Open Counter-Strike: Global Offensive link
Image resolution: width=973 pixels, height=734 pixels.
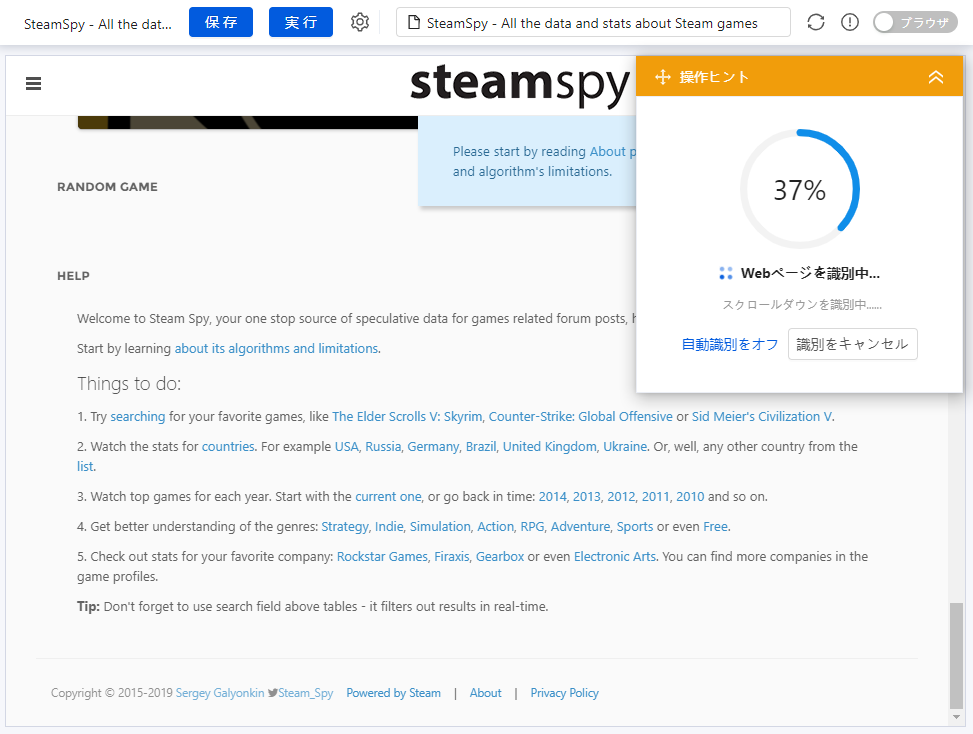coord(581,416)
